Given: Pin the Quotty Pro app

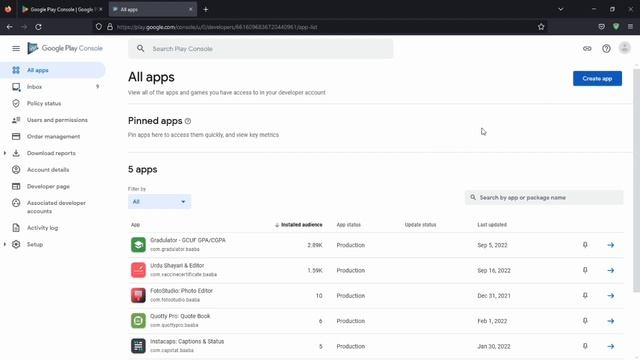Looking at the screenshot, I should 585,321.
